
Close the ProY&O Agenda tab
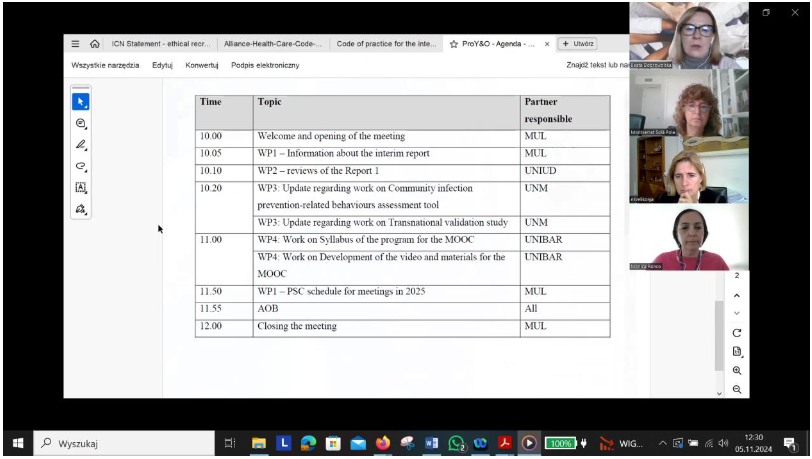click(x=547, y=44)
